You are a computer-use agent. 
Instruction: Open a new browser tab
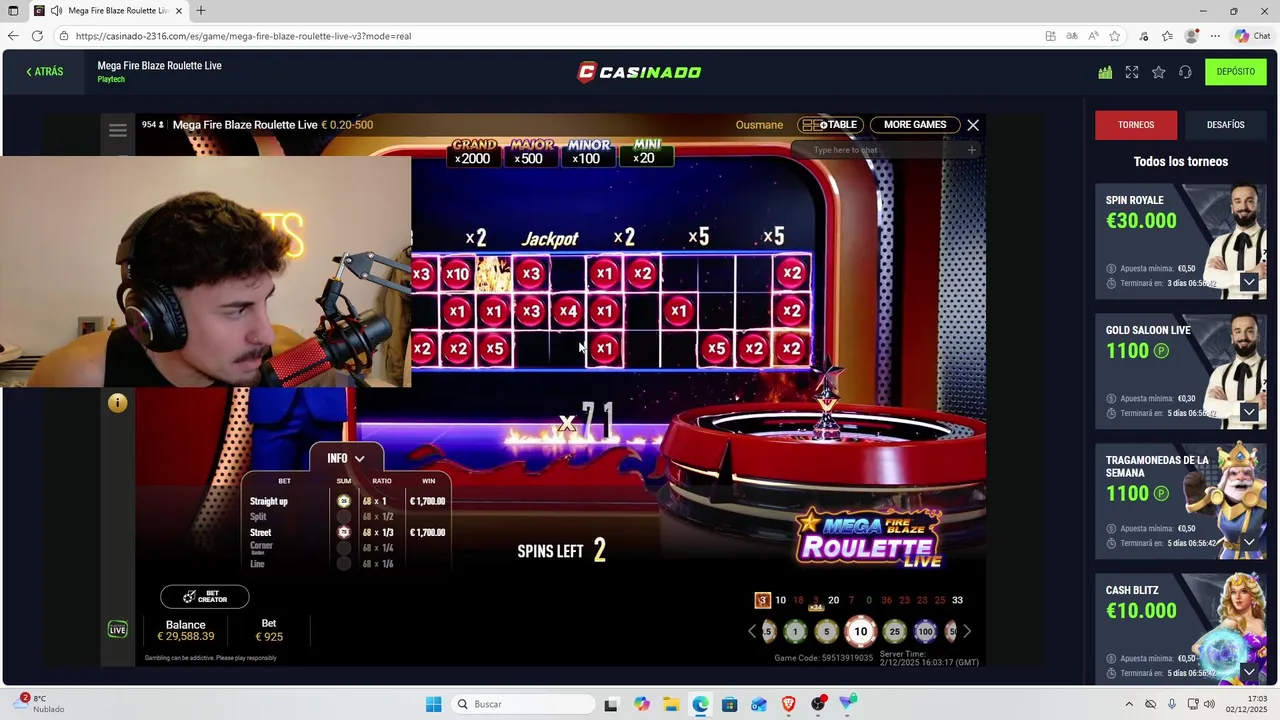point(201,11)
